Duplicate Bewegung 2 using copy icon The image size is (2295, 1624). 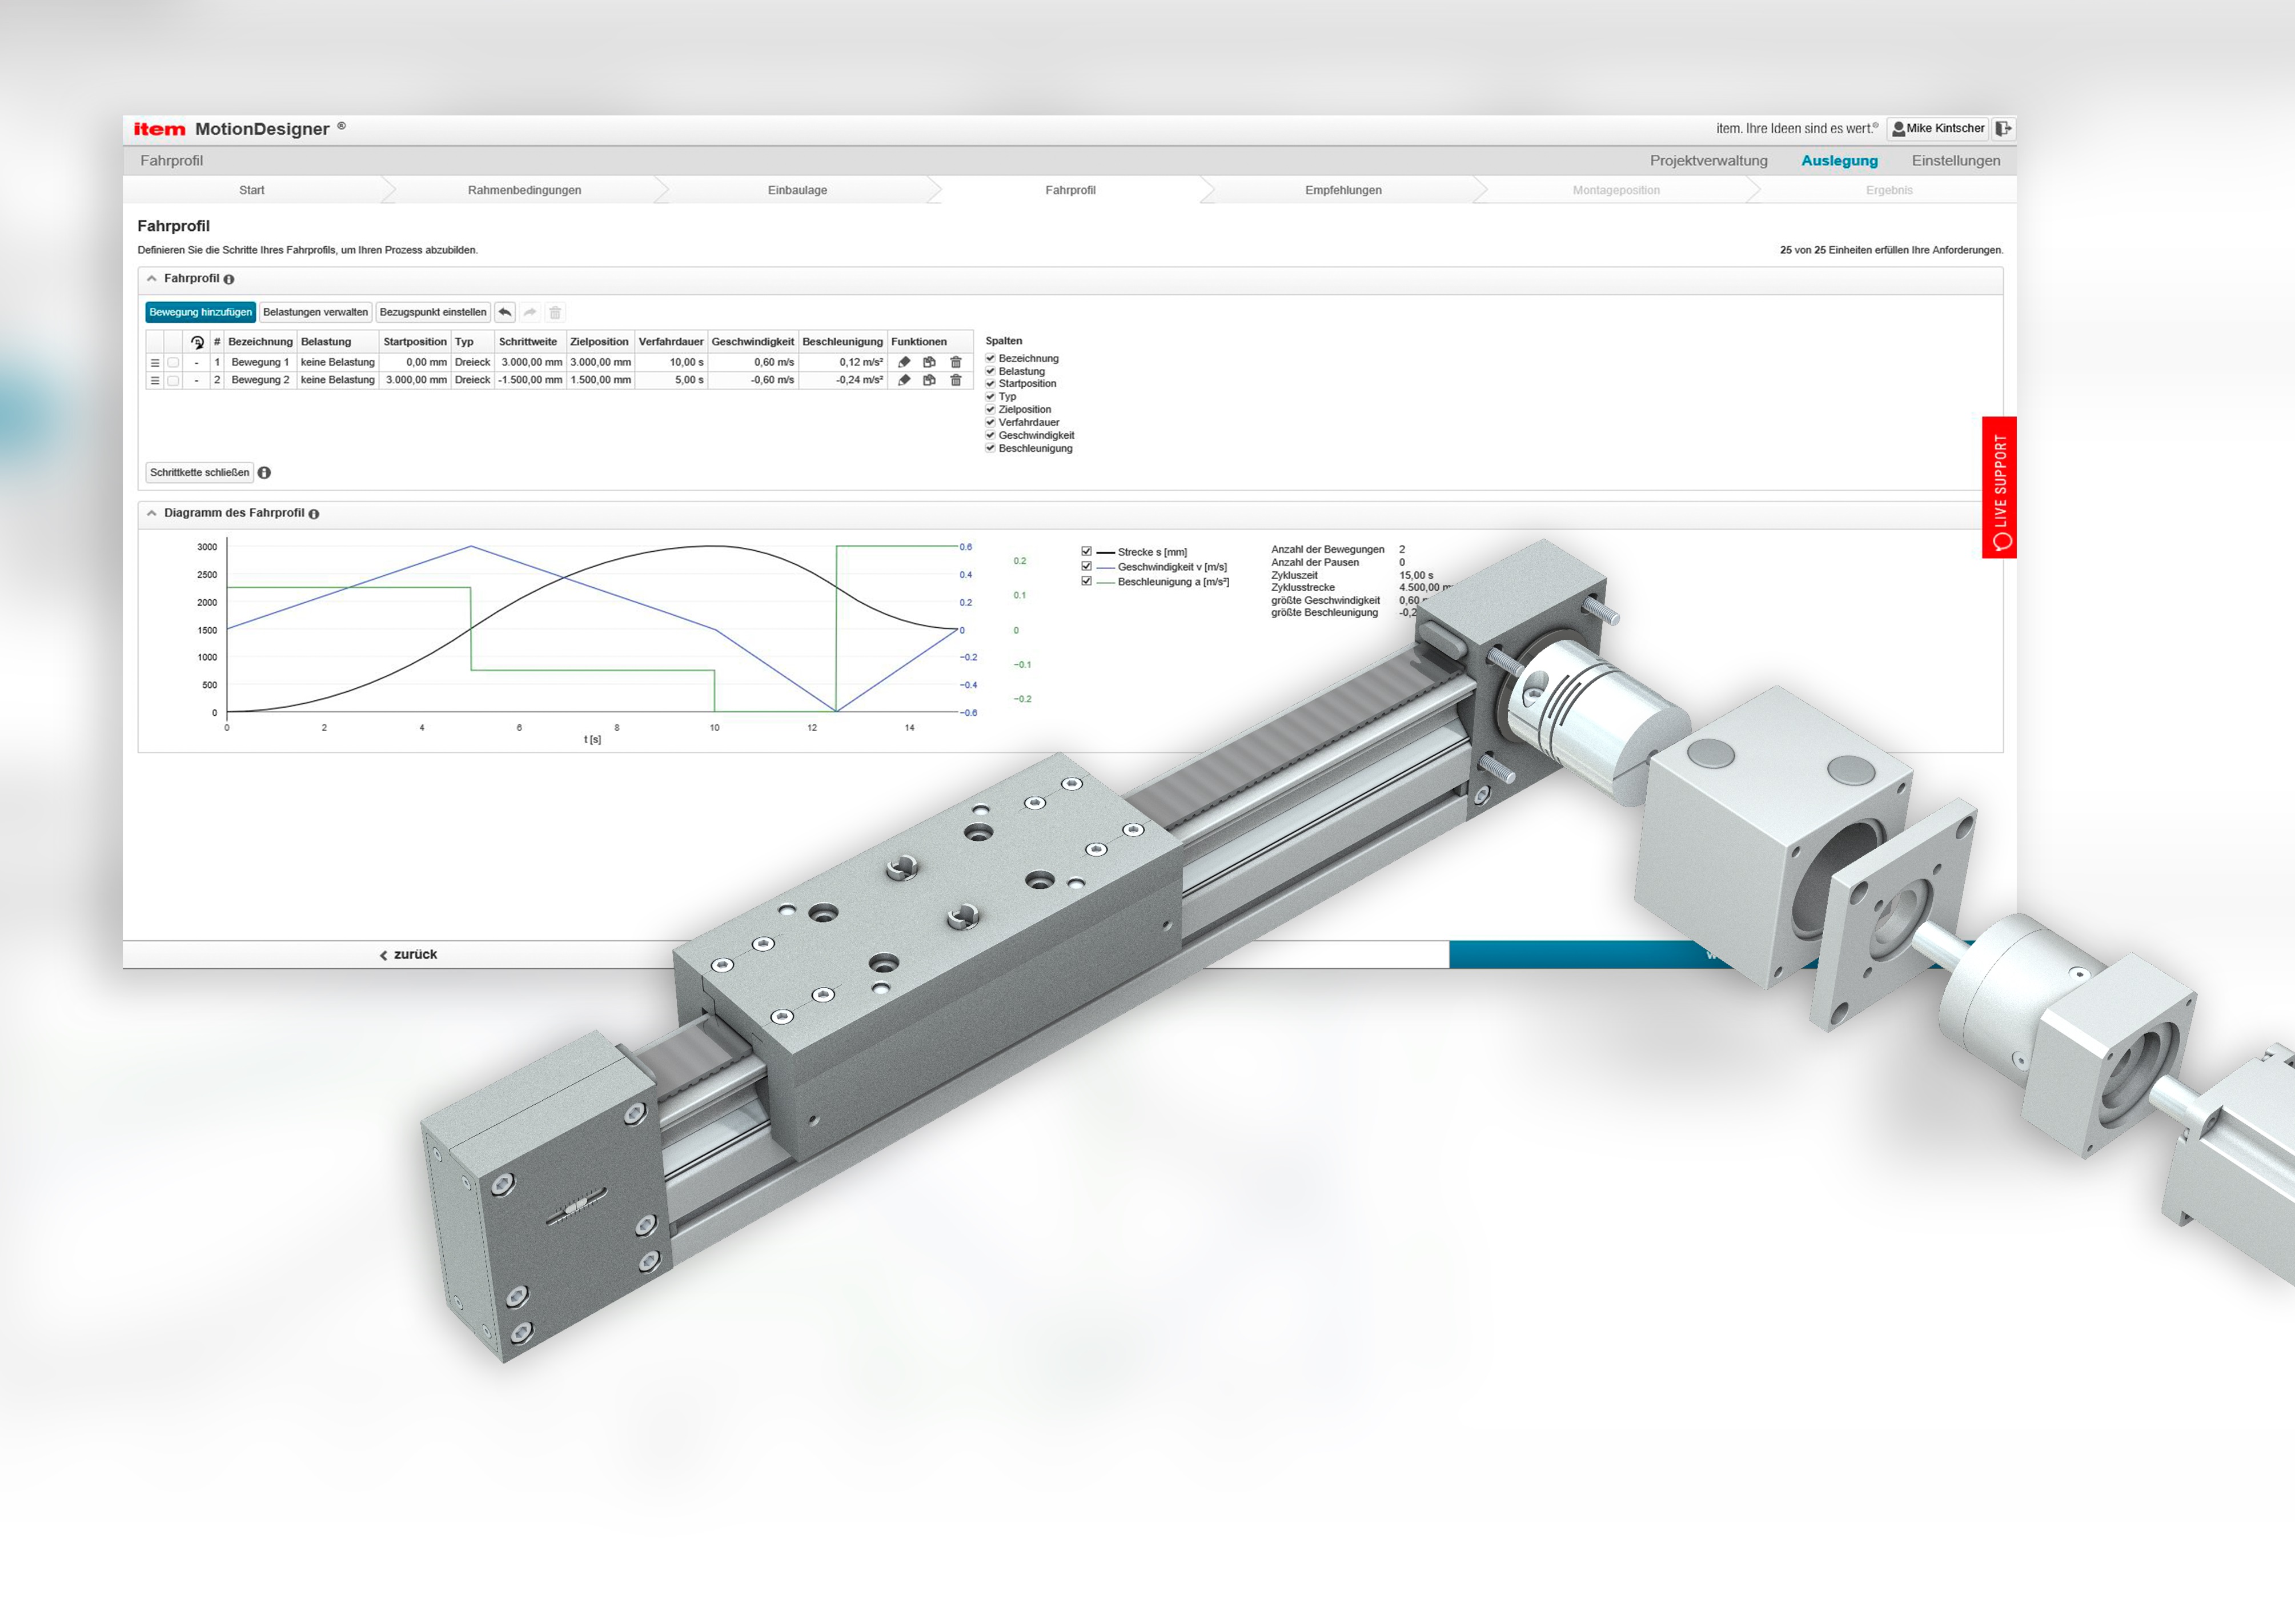pos(929,380)
